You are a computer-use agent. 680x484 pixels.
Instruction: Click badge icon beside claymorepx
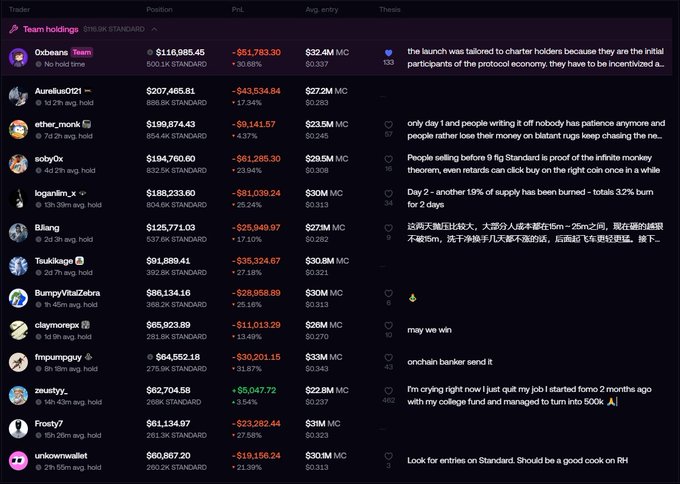85,325
